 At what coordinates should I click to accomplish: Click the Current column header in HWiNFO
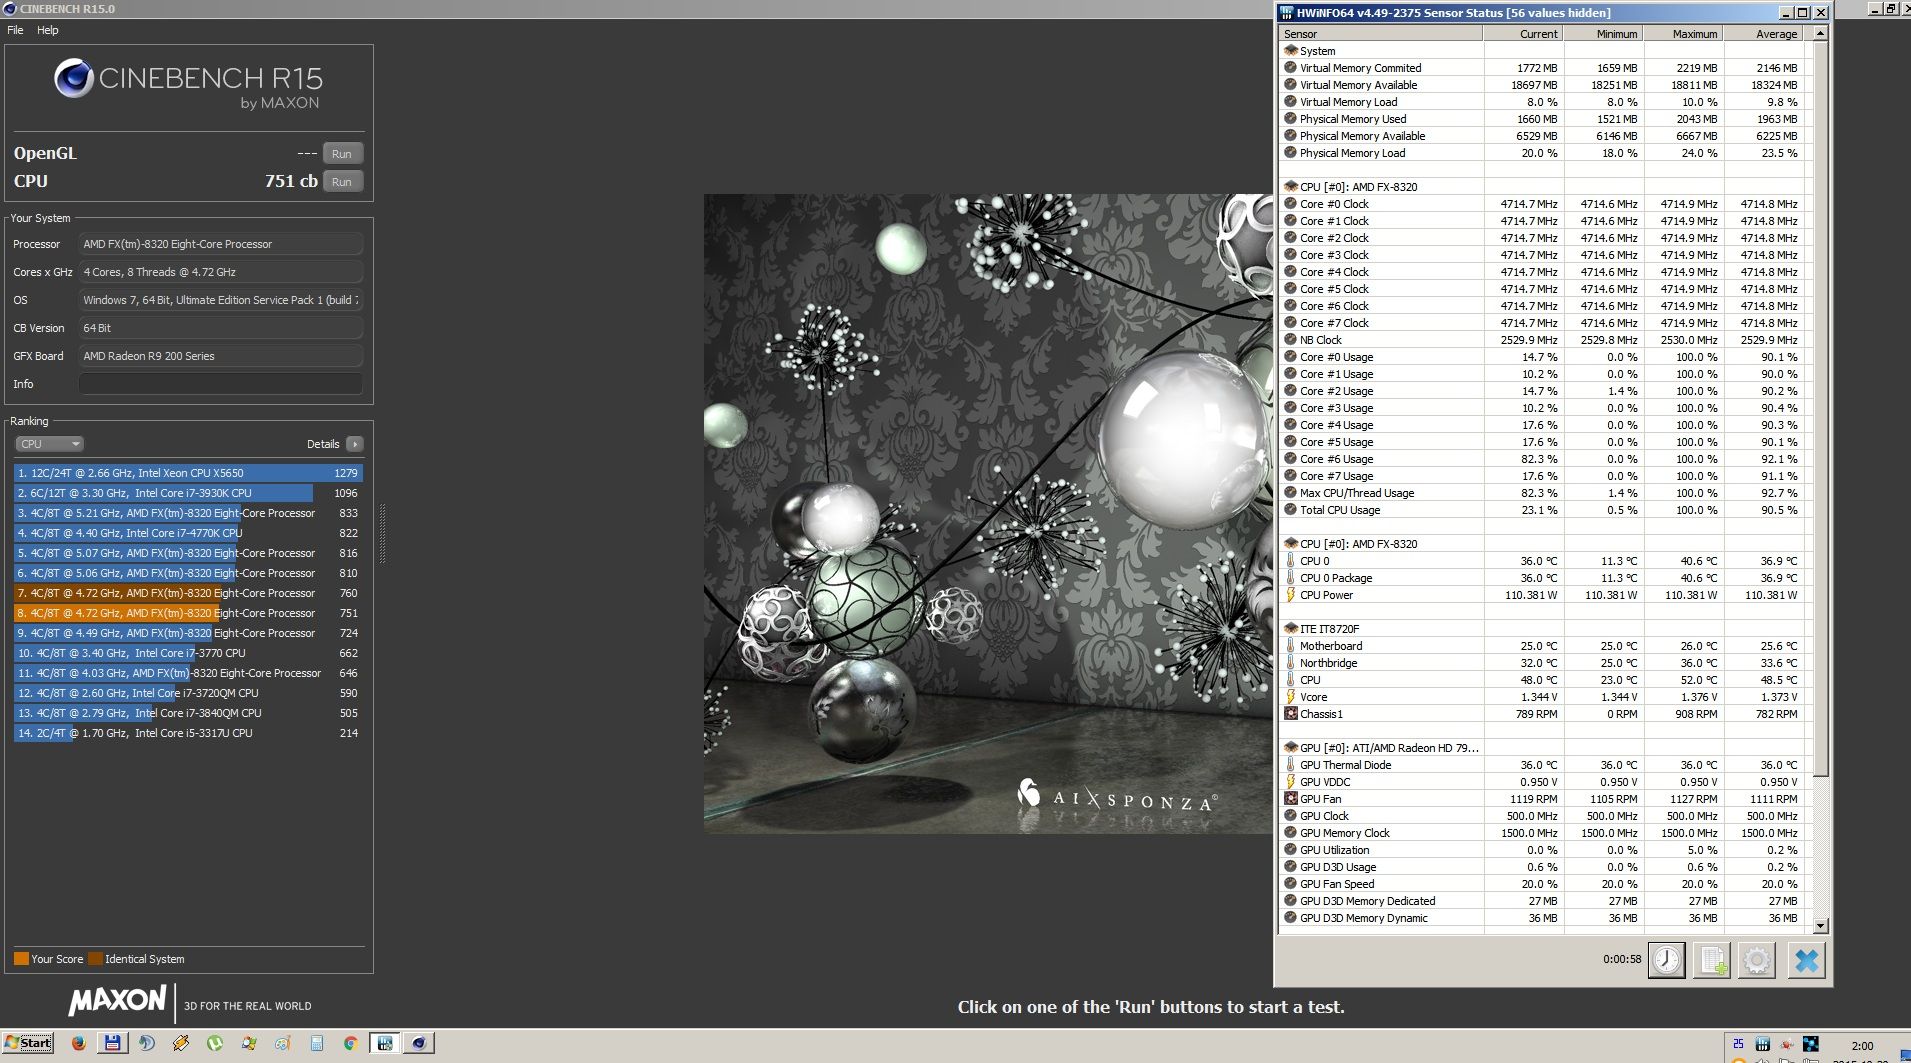point(1522,34)
